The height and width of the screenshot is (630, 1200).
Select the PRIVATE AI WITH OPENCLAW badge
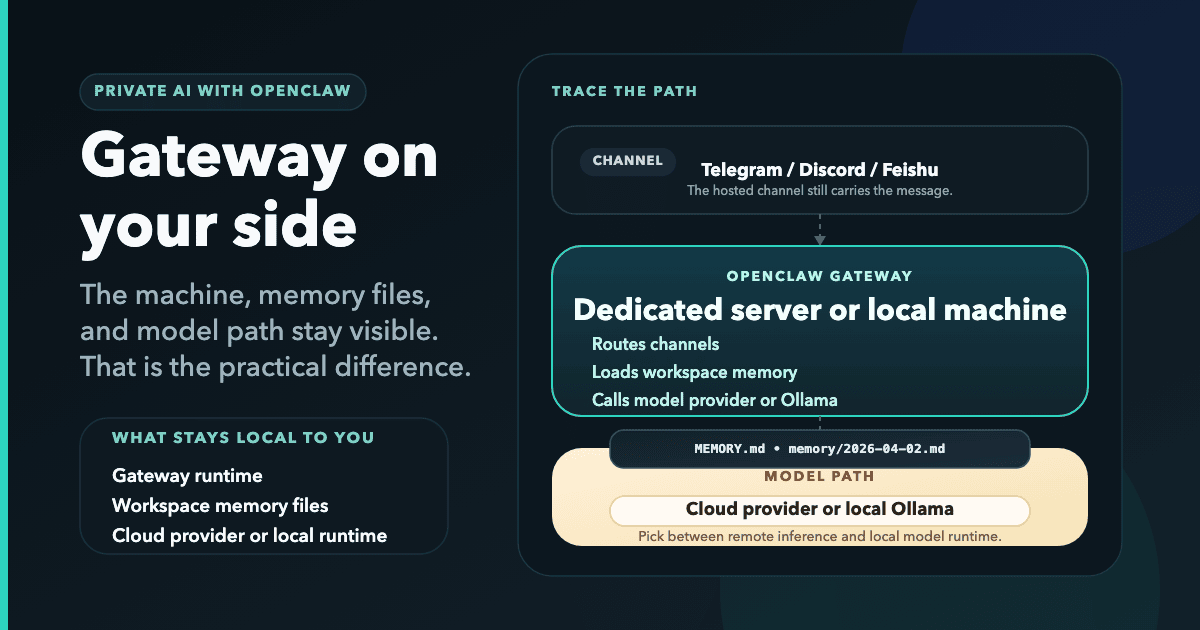[223, 91]
